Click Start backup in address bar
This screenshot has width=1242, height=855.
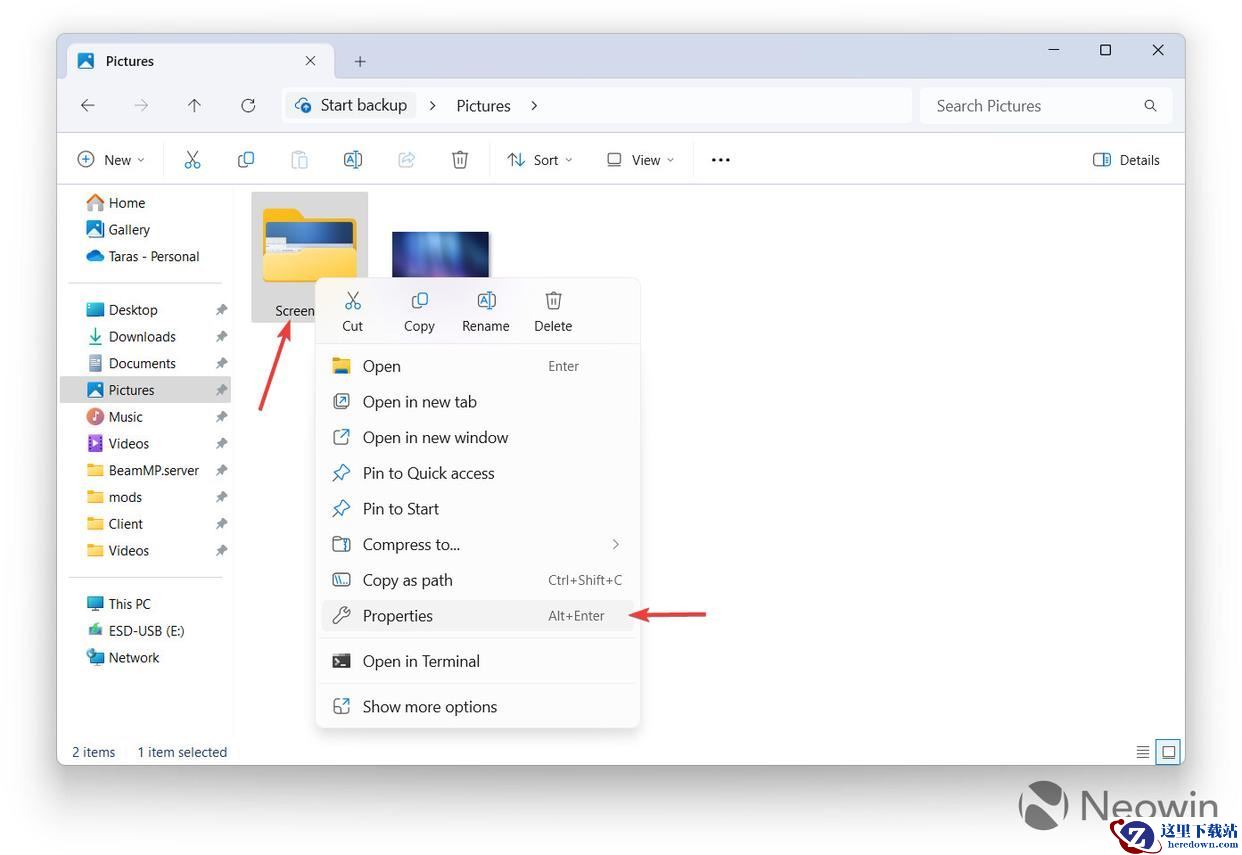tap(352, 105)
